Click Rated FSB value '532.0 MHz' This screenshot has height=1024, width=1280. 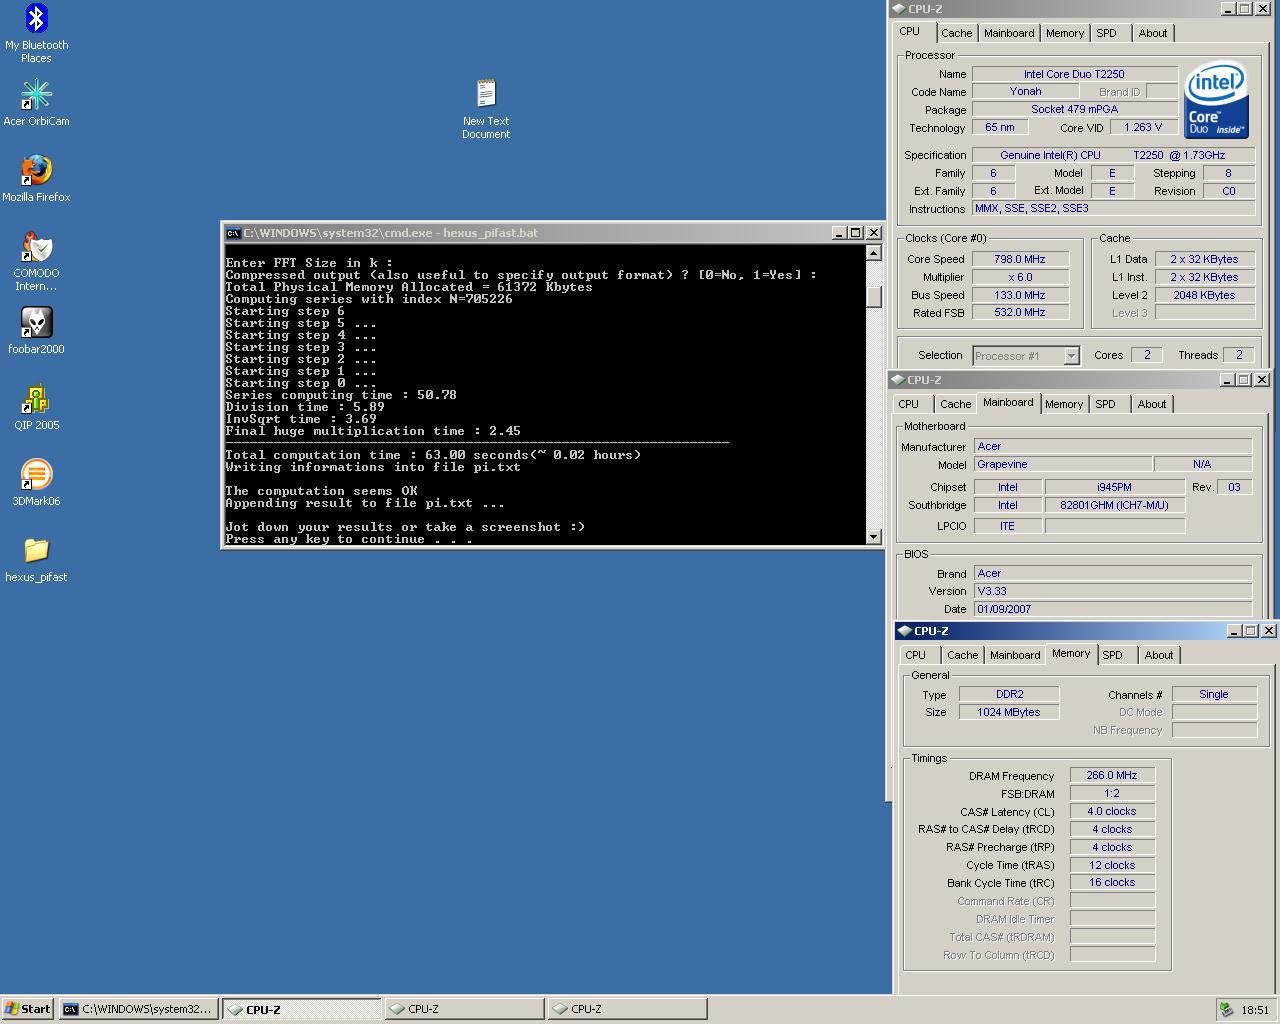coord(1019,312)
